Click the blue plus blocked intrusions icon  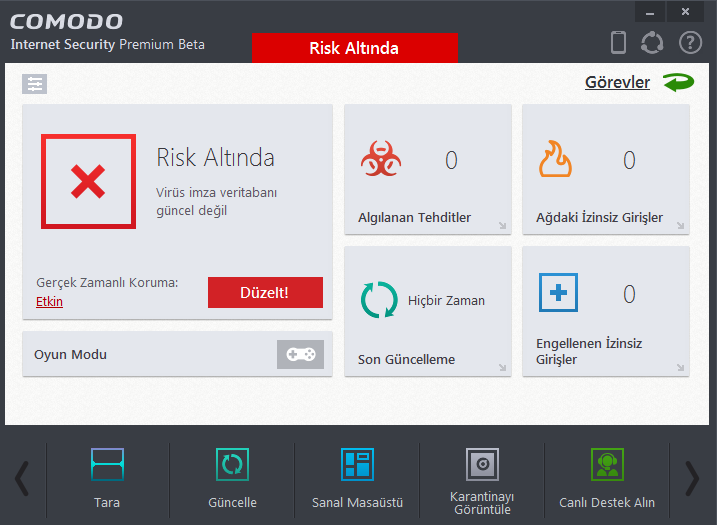(x=558, y=293)
